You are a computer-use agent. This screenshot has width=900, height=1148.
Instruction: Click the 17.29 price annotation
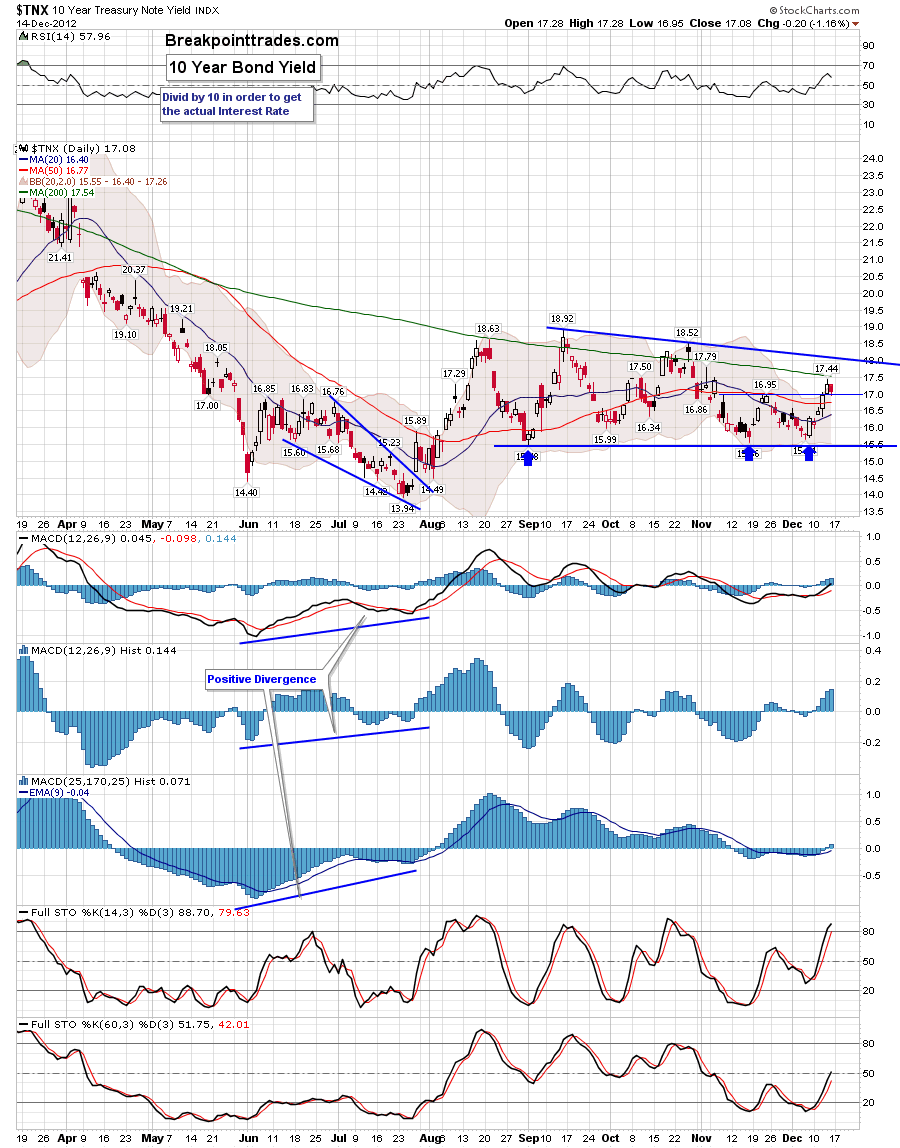454,373
